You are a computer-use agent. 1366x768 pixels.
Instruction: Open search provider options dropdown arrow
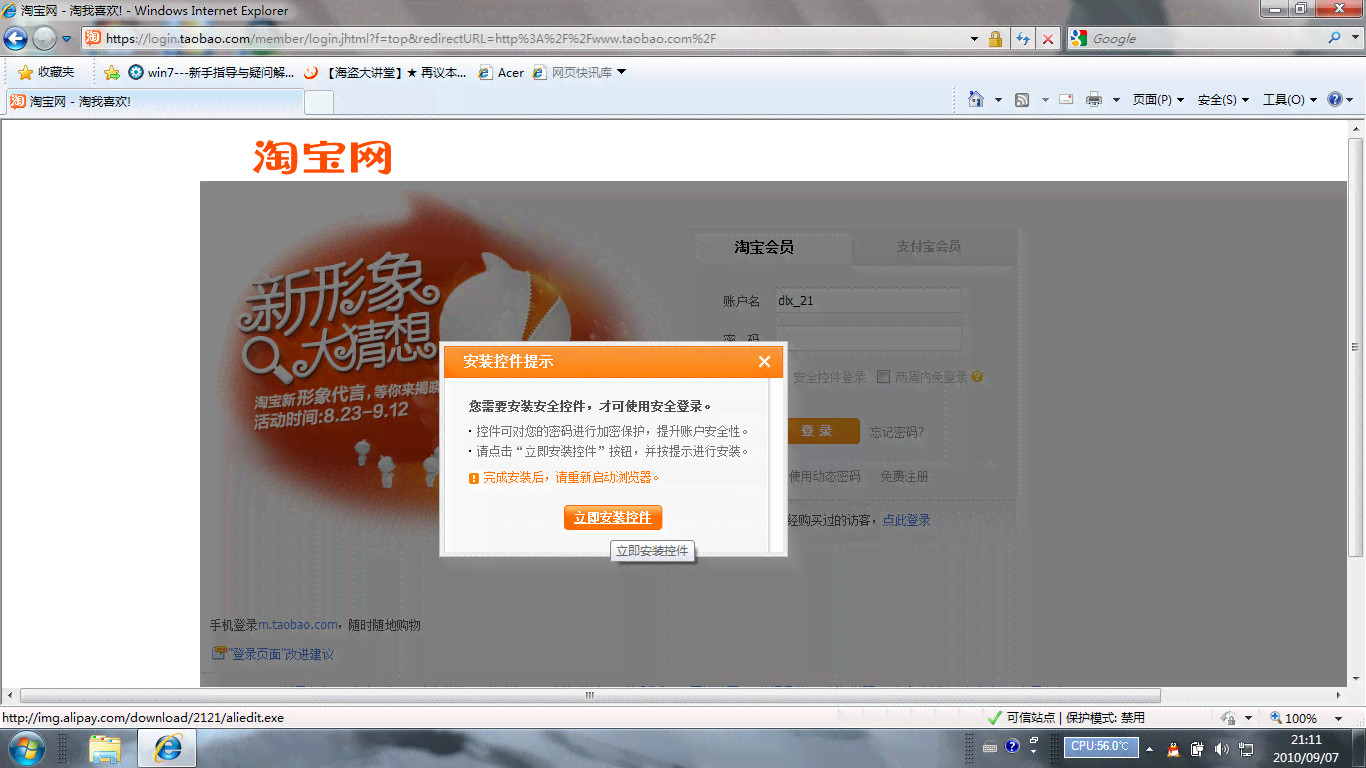pyautogui.click(x=1353, y=39)
